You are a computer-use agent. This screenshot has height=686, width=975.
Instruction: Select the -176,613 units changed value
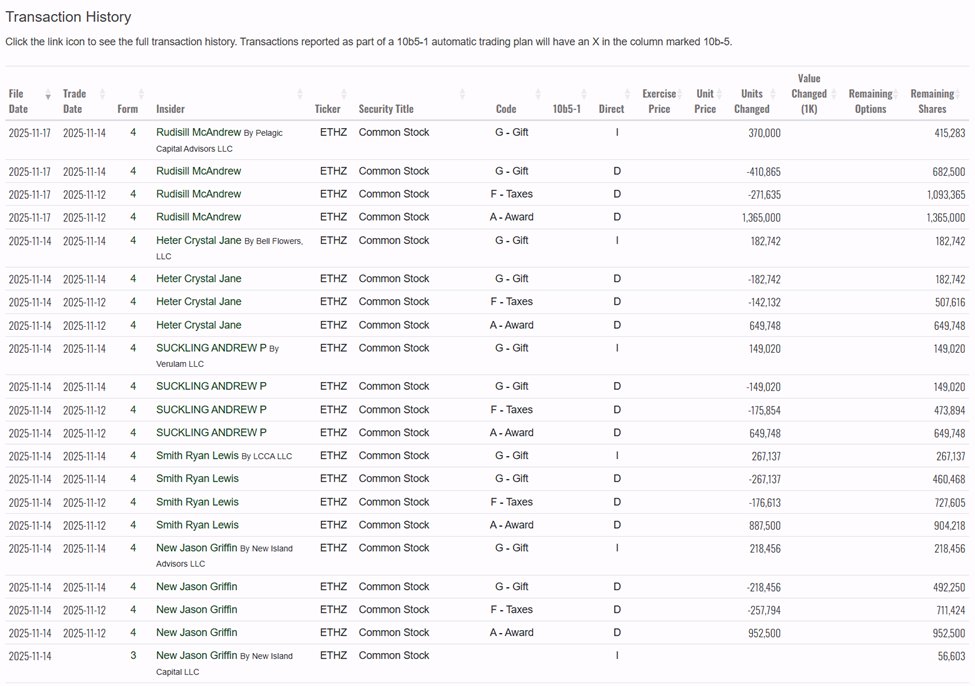coord(765,503)
